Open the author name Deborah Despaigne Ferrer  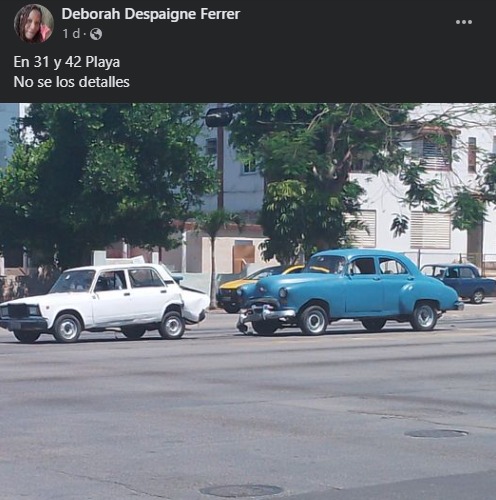tap(151, 14)
